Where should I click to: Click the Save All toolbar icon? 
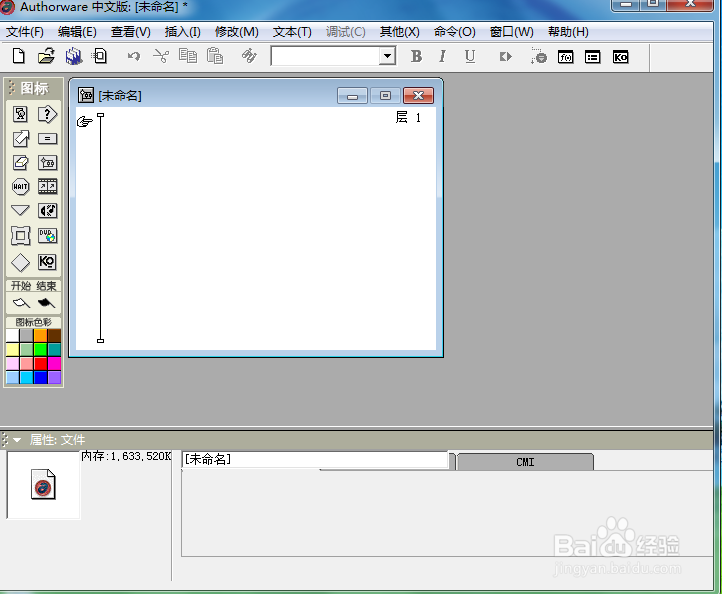(73, 56)
